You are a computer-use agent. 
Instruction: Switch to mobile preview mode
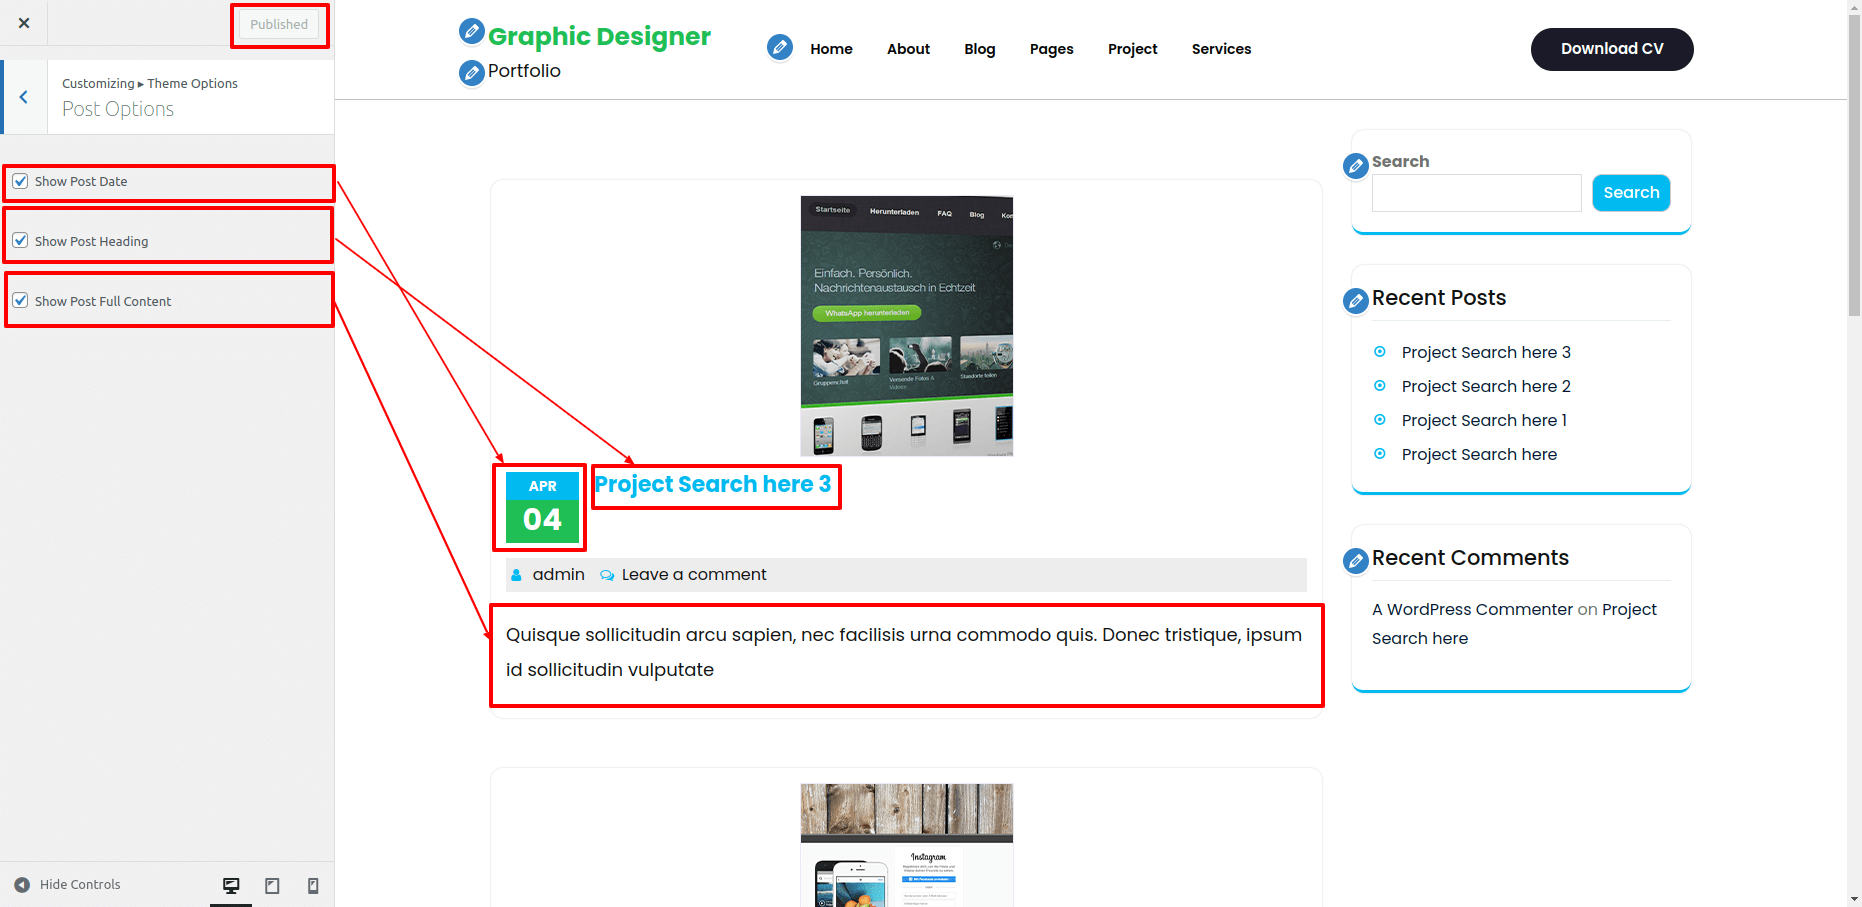313,885
